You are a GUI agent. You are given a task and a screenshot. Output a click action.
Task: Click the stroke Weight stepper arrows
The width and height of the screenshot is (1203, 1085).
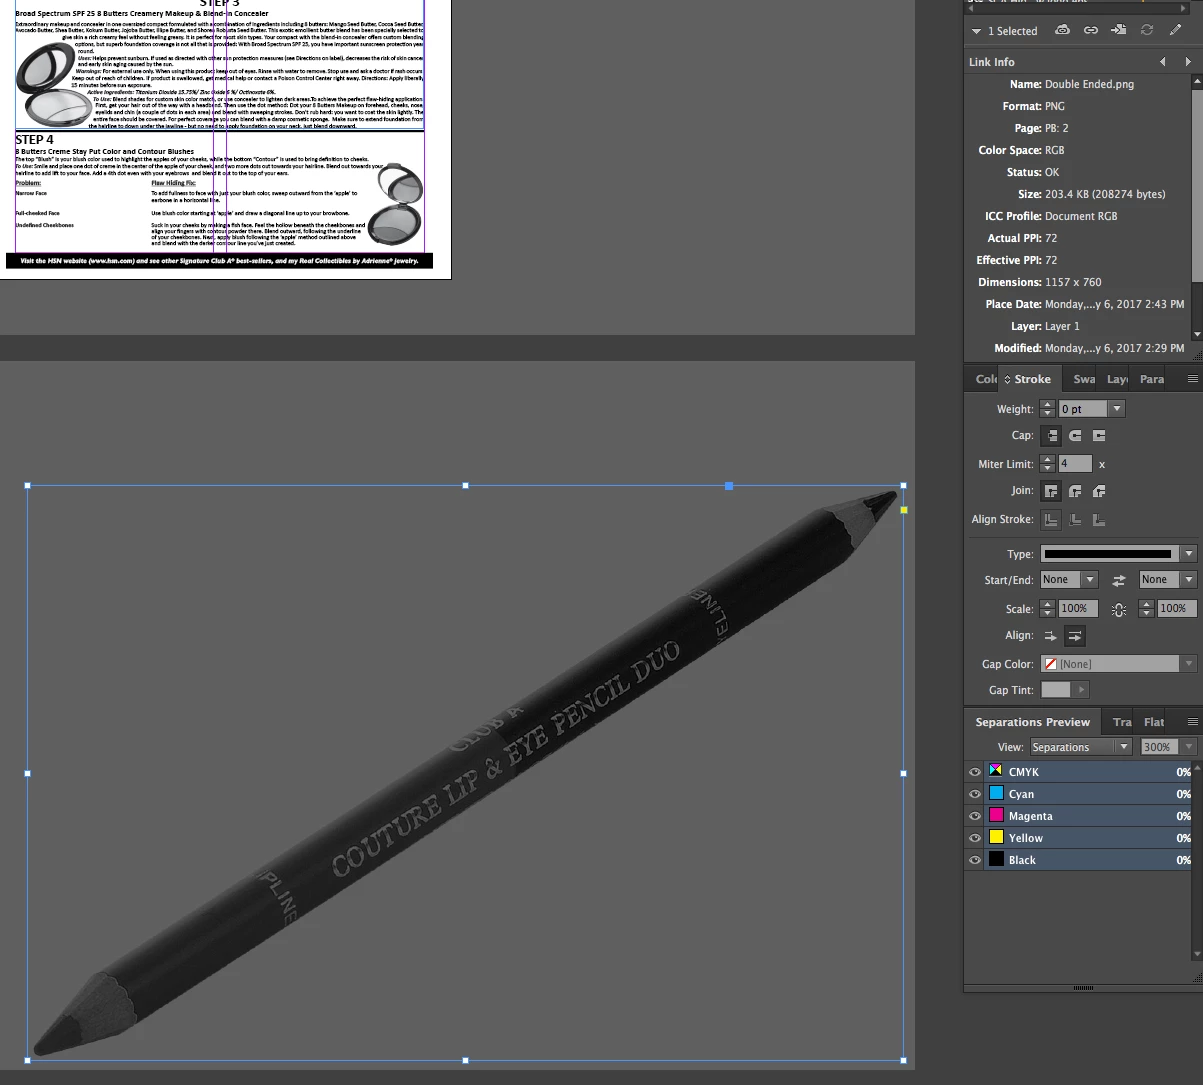click(x=1047, y=409)
